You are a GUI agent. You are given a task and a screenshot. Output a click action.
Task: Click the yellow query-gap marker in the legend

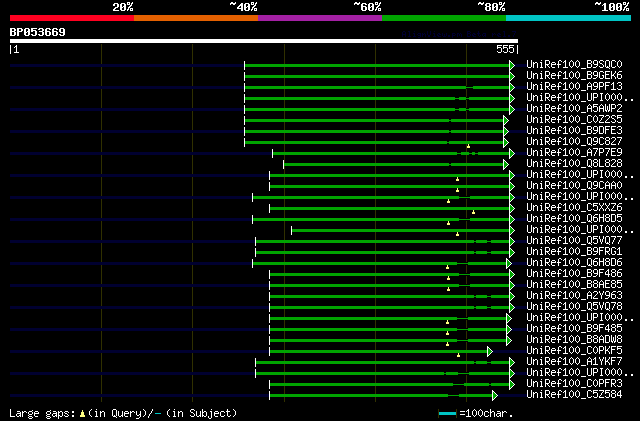pos(82,414)
